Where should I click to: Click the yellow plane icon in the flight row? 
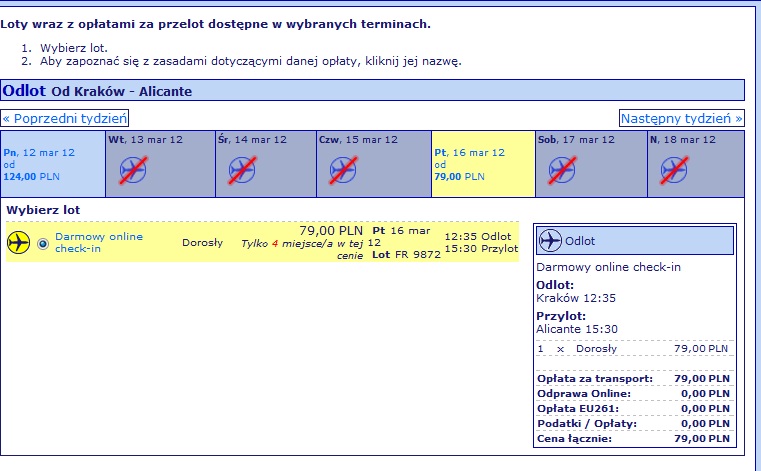18,242
